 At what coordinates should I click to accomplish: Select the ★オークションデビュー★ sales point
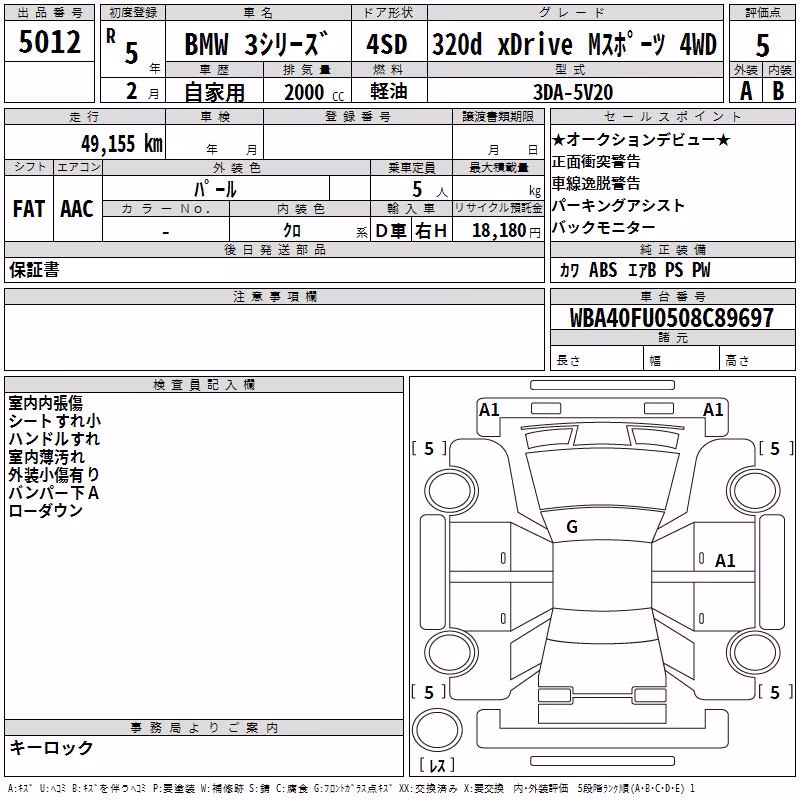(641, 139)
